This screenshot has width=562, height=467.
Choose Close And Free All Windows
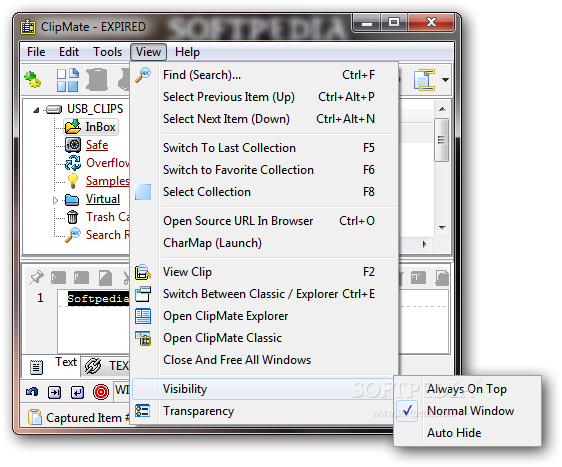coord(265,359)
